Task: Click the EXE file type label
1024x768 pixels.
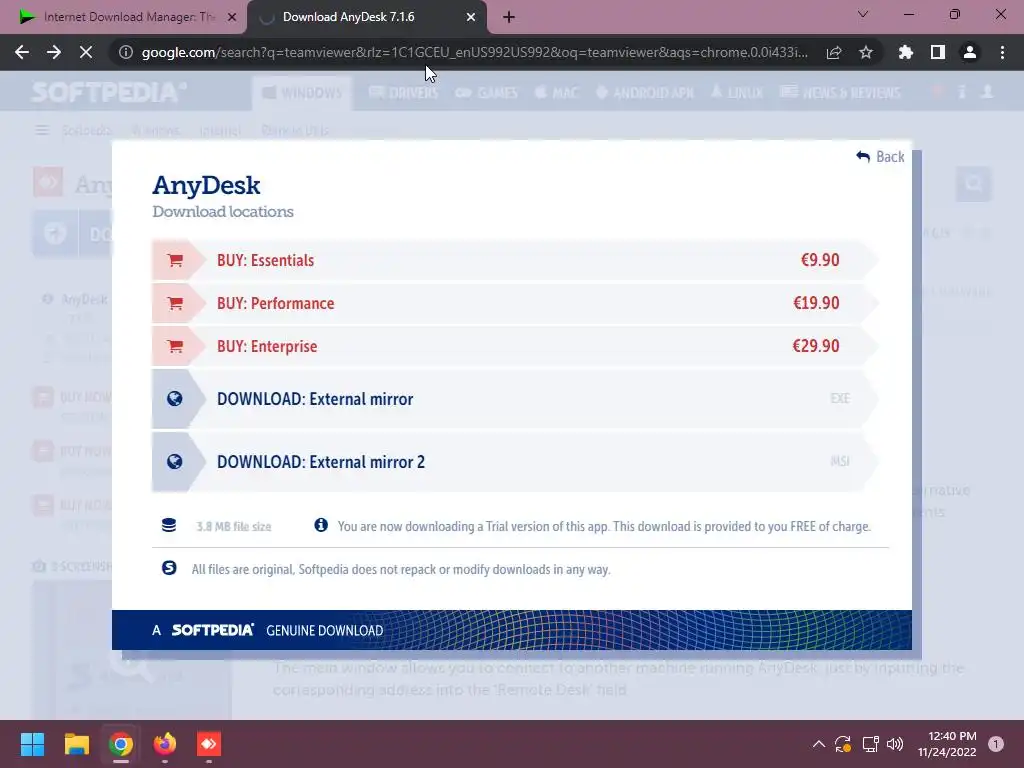Action: 840,398
